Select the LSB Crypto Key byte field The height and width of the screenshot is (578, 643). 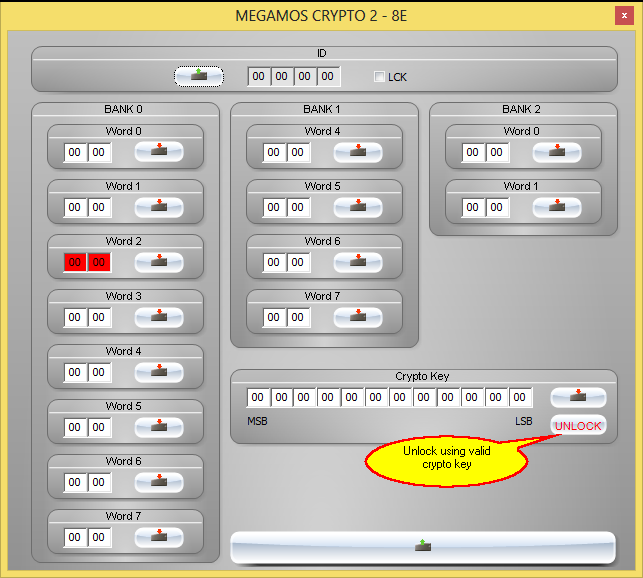[x=520, y=397]
